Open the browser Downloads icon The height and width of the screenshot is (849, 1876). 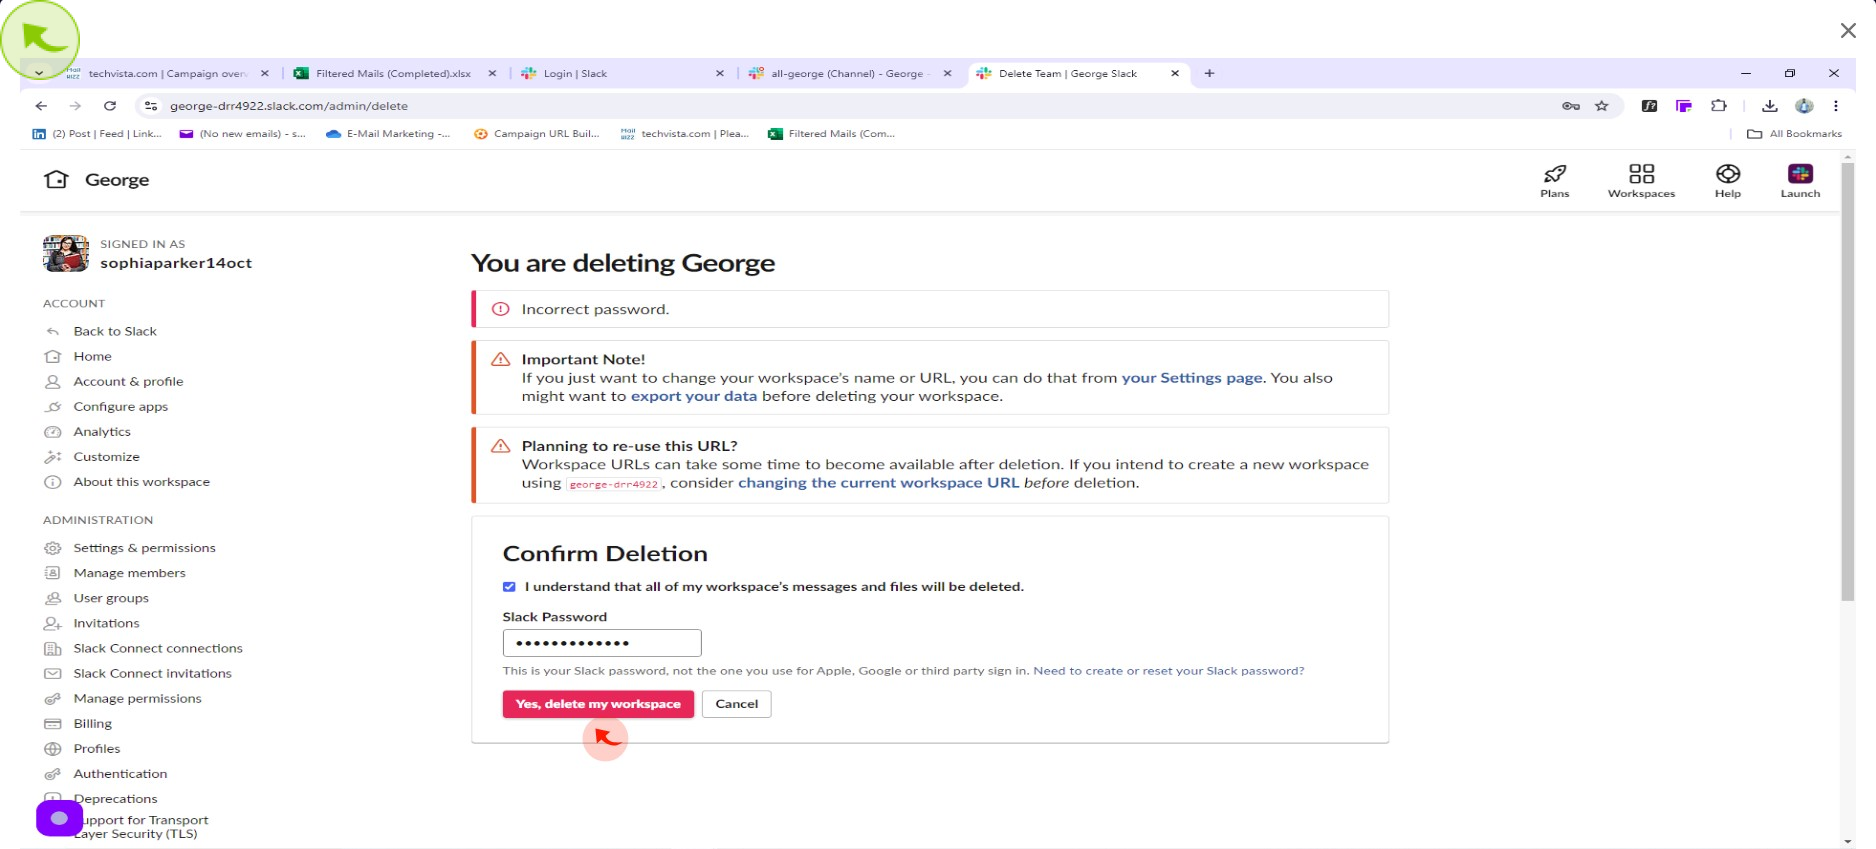click(x=1769, y=105)
